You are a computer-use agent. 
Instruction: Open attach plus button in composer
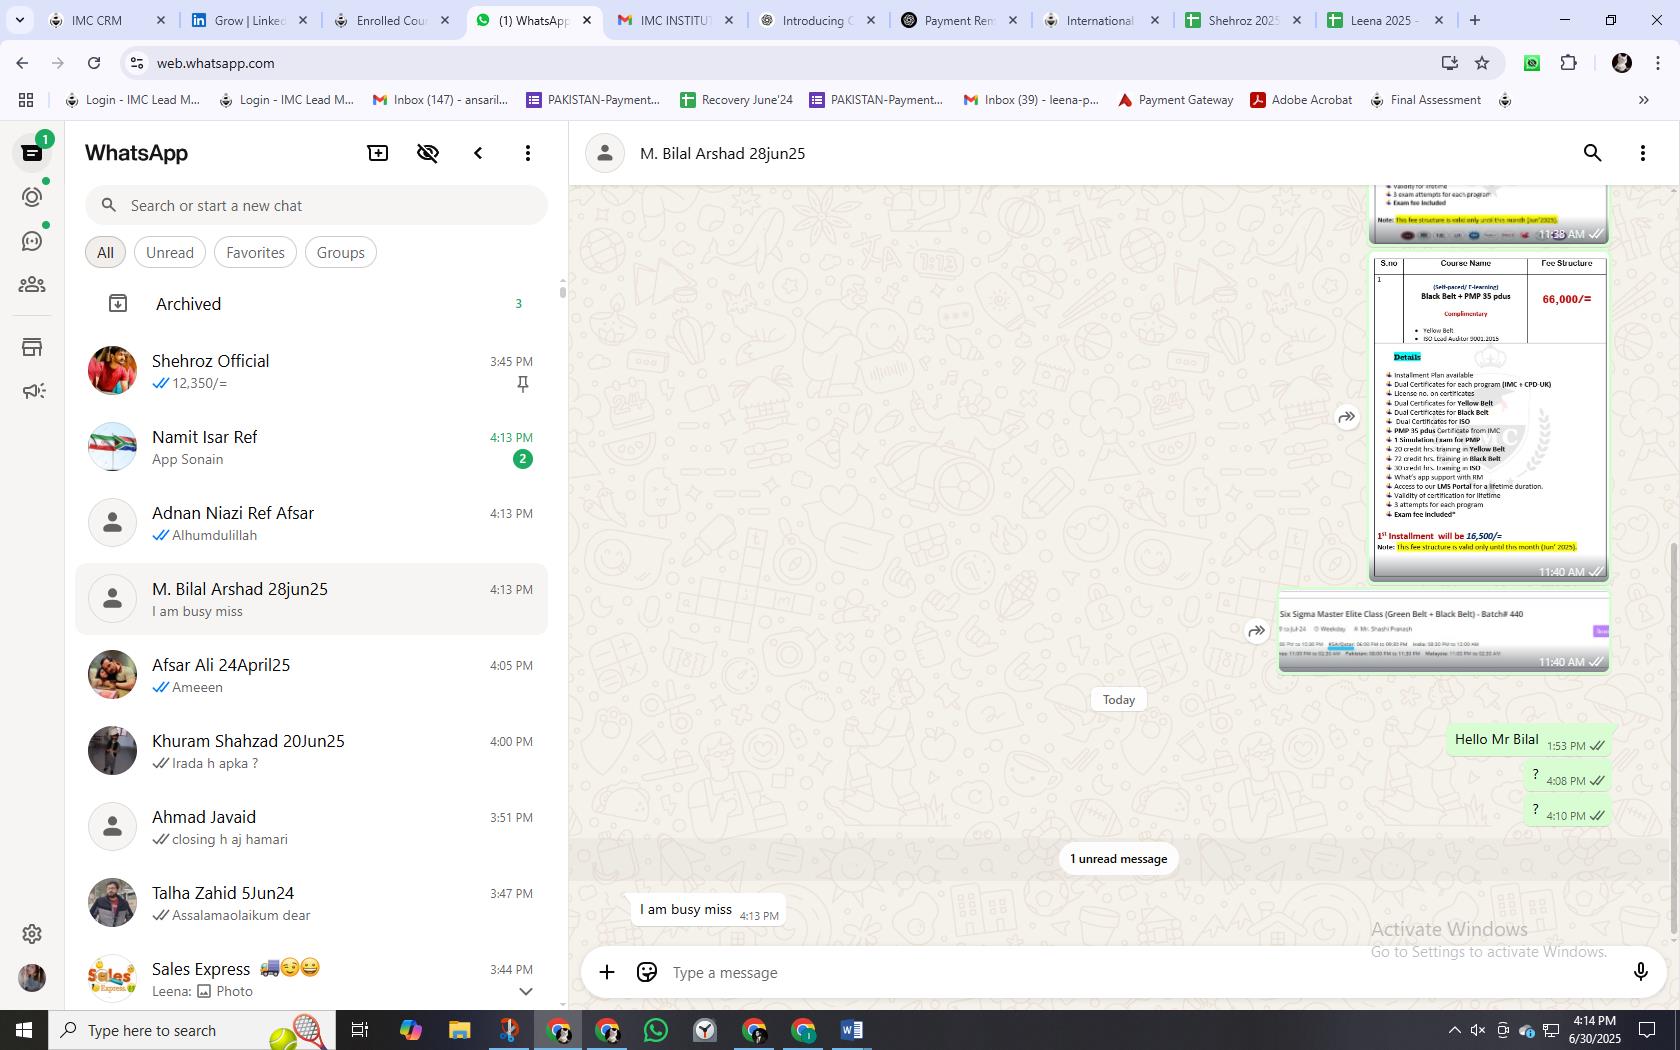pyautogui.click(x=607, y=972)
